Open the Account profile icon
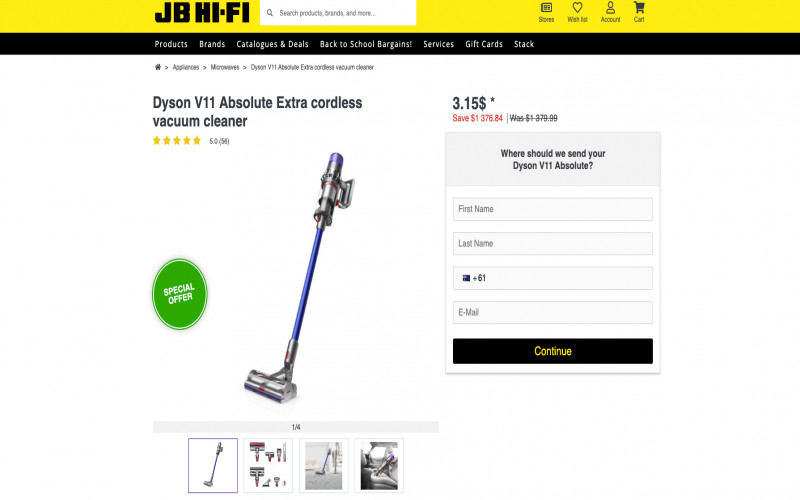Viewport: 800px width, 500px height. point(610,8)
